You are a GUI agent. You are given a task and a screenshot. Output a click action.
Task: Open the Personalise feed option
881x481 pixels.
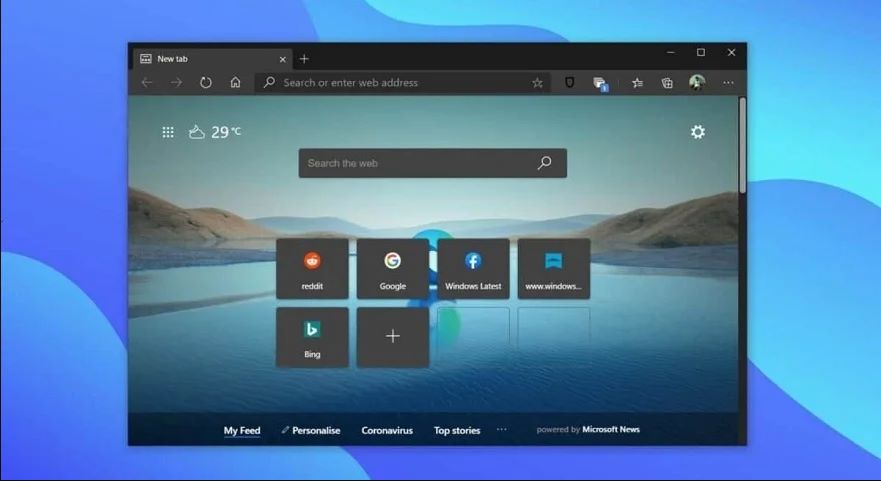click(311, 430)
